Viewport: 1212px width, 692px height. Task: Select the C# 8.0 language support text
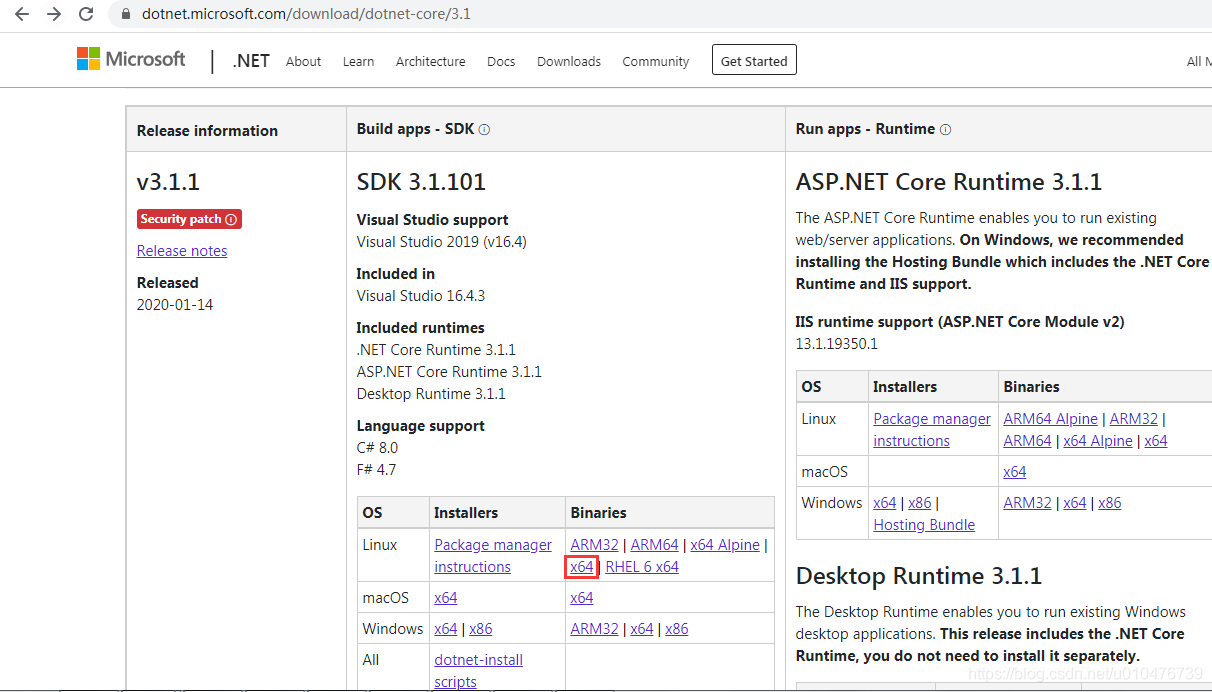pos(377,448)
